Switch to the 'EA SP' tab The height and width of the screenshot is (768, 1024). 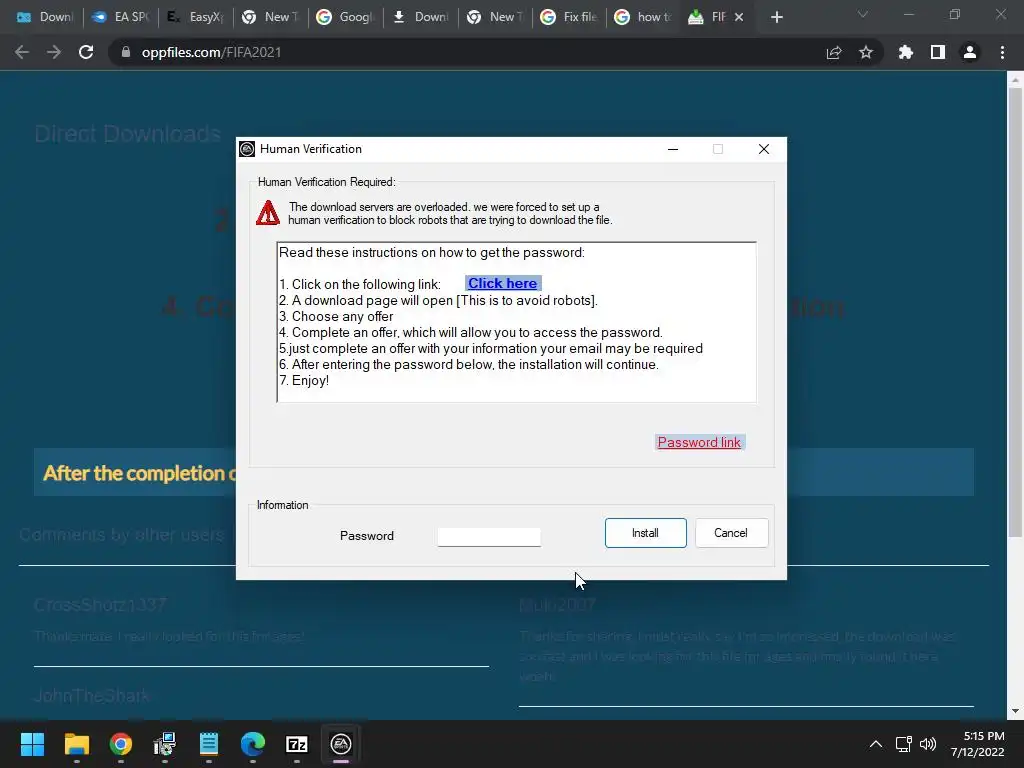[120, 17]
